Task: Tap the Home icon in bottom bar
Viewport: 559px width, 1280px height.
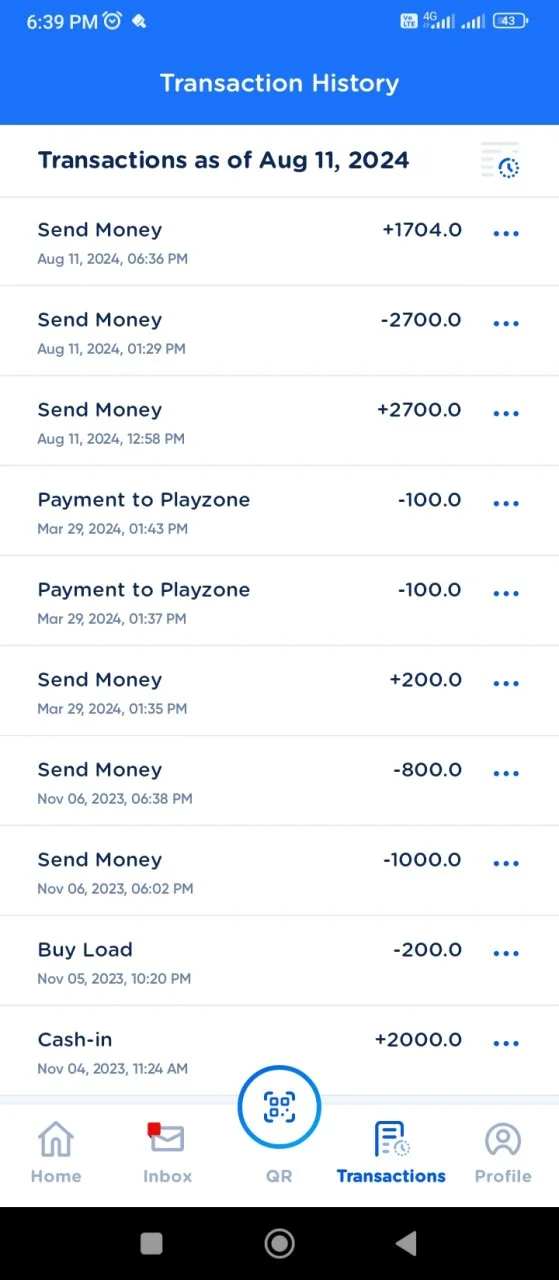Action: [56, 1139]
